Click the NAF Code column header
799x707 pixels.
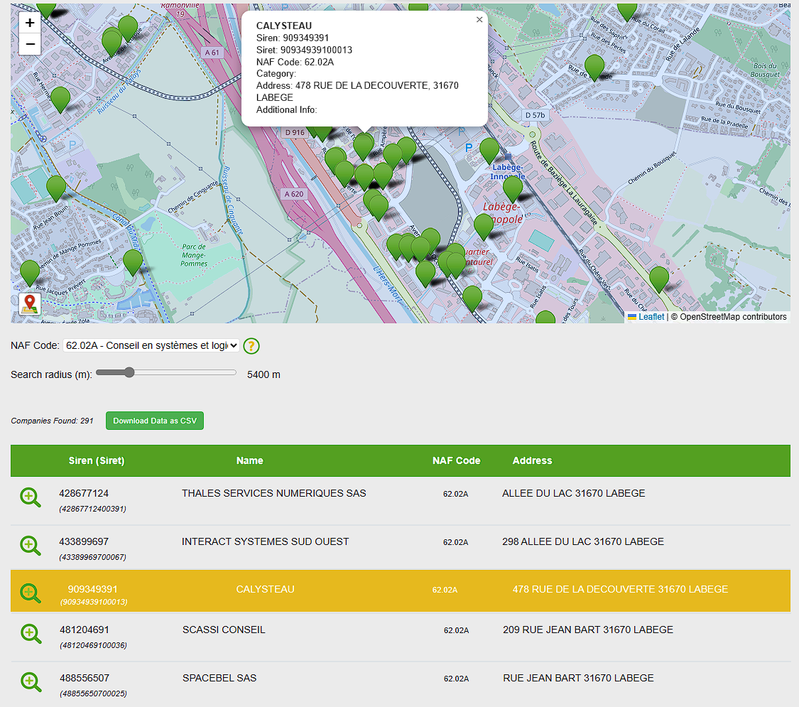456,461
